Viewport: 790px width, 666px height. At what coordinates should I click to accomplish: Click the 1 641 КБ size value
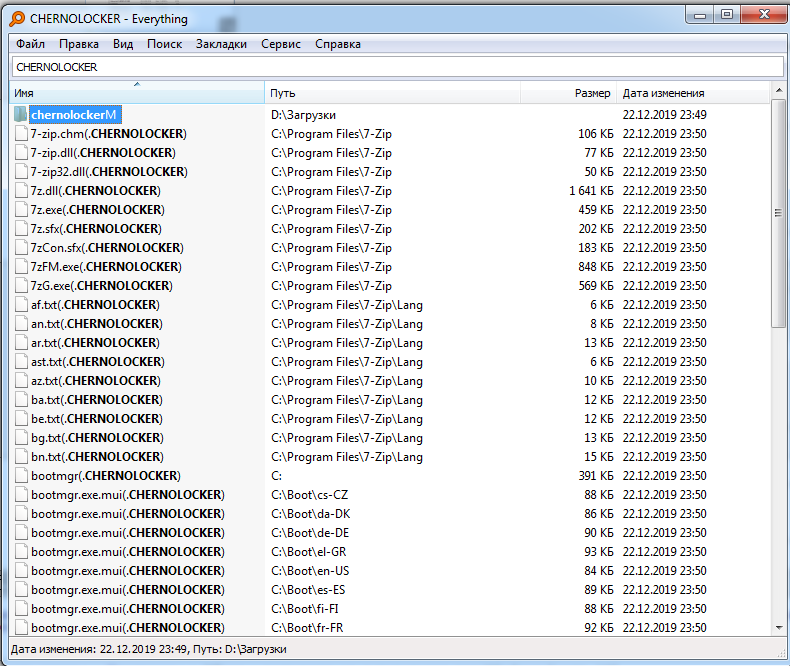click(x=591, y=191)
